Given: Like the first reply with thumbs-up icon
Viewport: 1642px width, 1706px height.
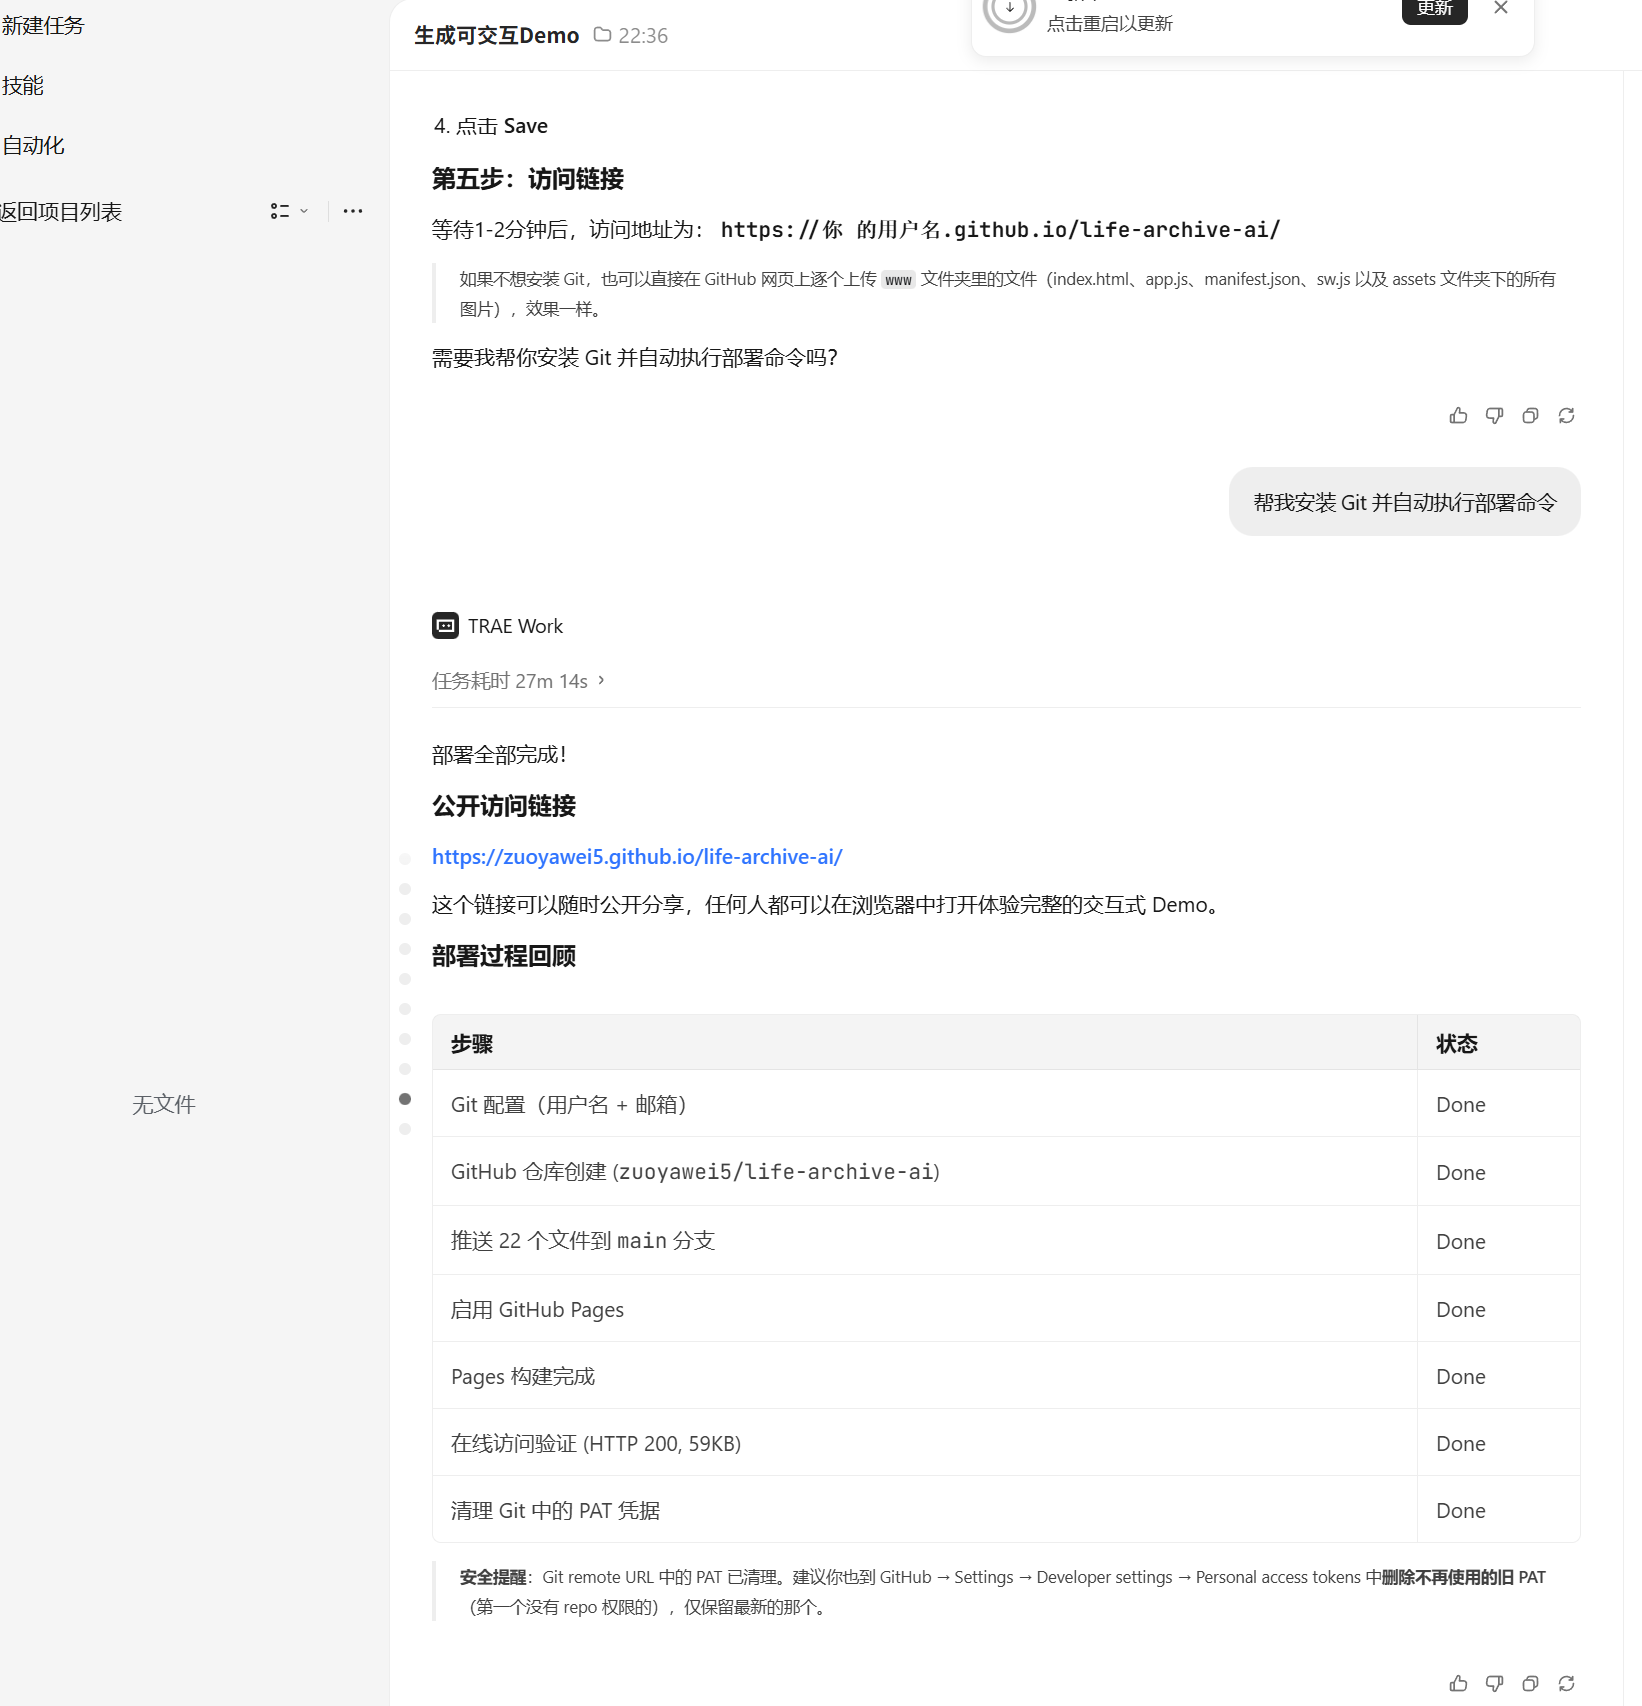Looking at the screenshot, I should 1458,416.
